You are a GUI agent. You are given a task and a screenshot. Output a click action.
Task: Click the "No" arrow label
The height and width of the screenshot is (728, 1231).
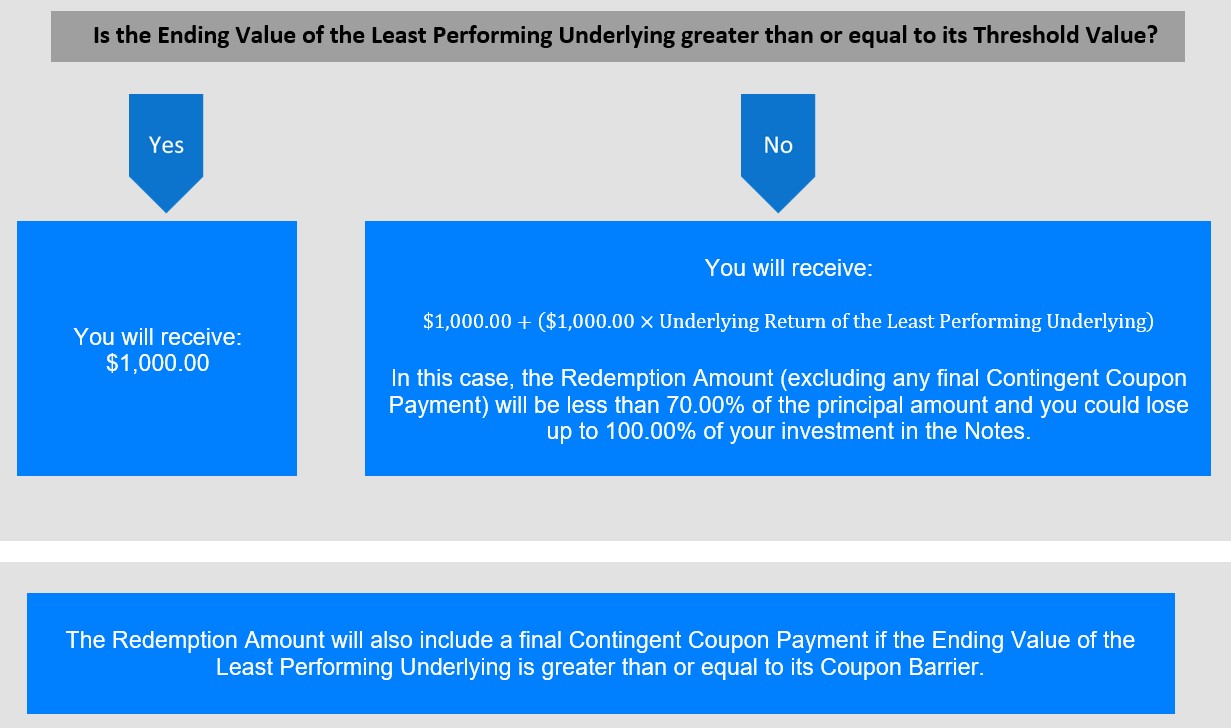tap(778, 145)
